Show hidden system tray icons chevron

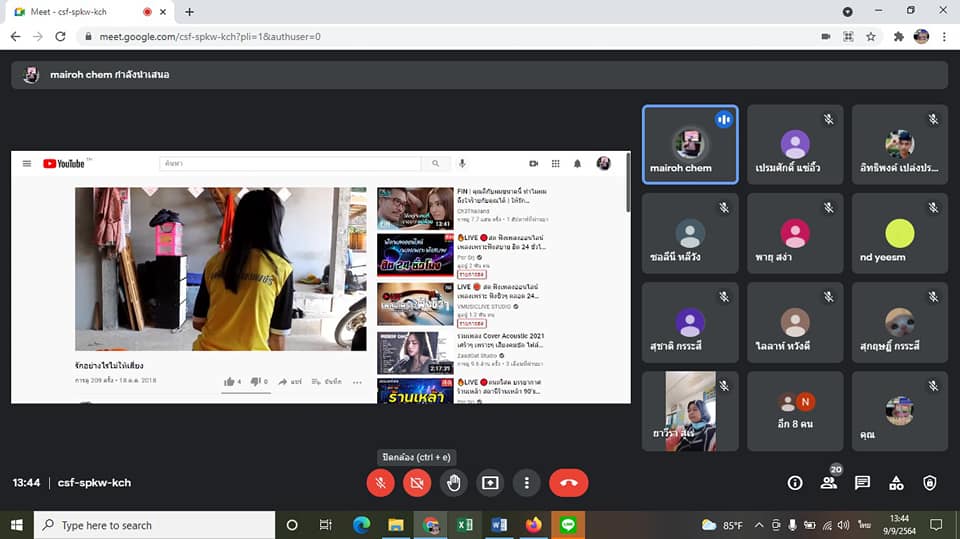pos(759,525)
